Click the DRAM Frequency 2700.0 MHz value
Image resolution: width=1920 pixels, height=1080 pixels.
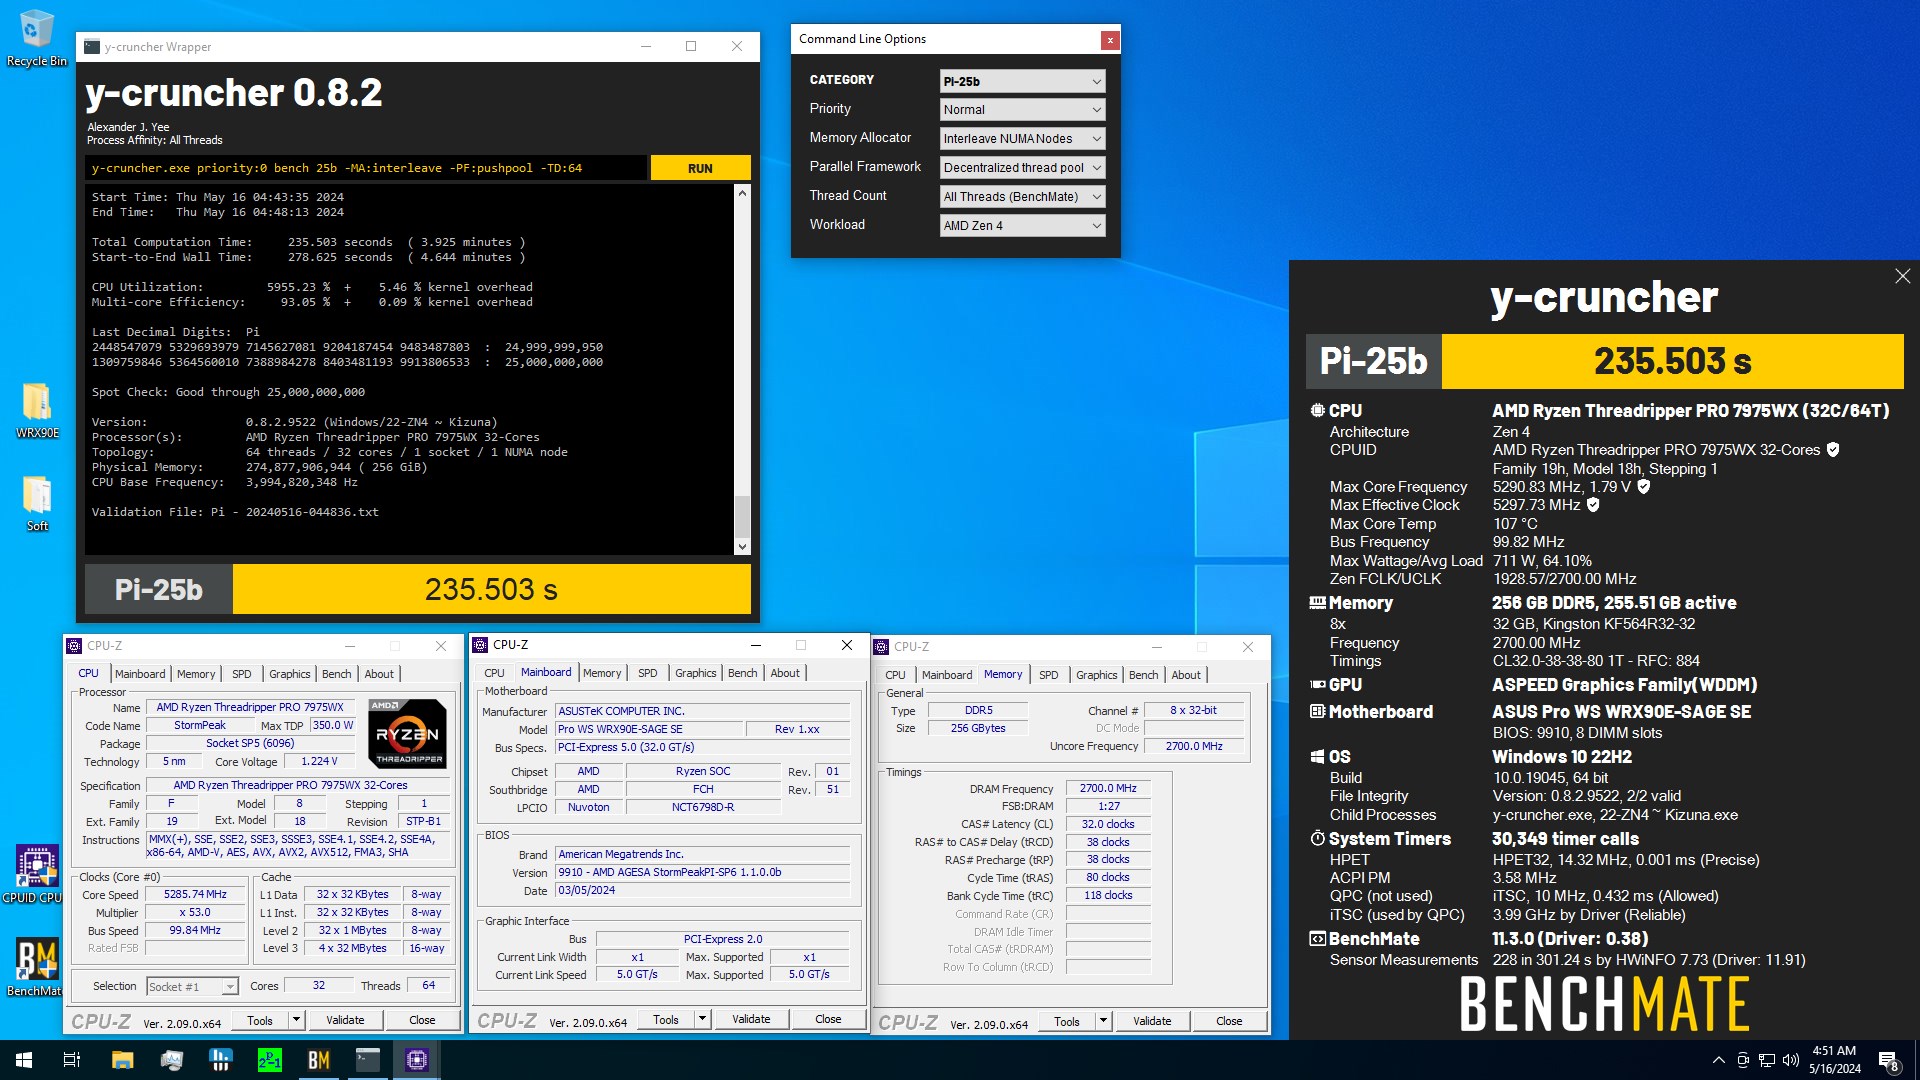point(1108,789)
